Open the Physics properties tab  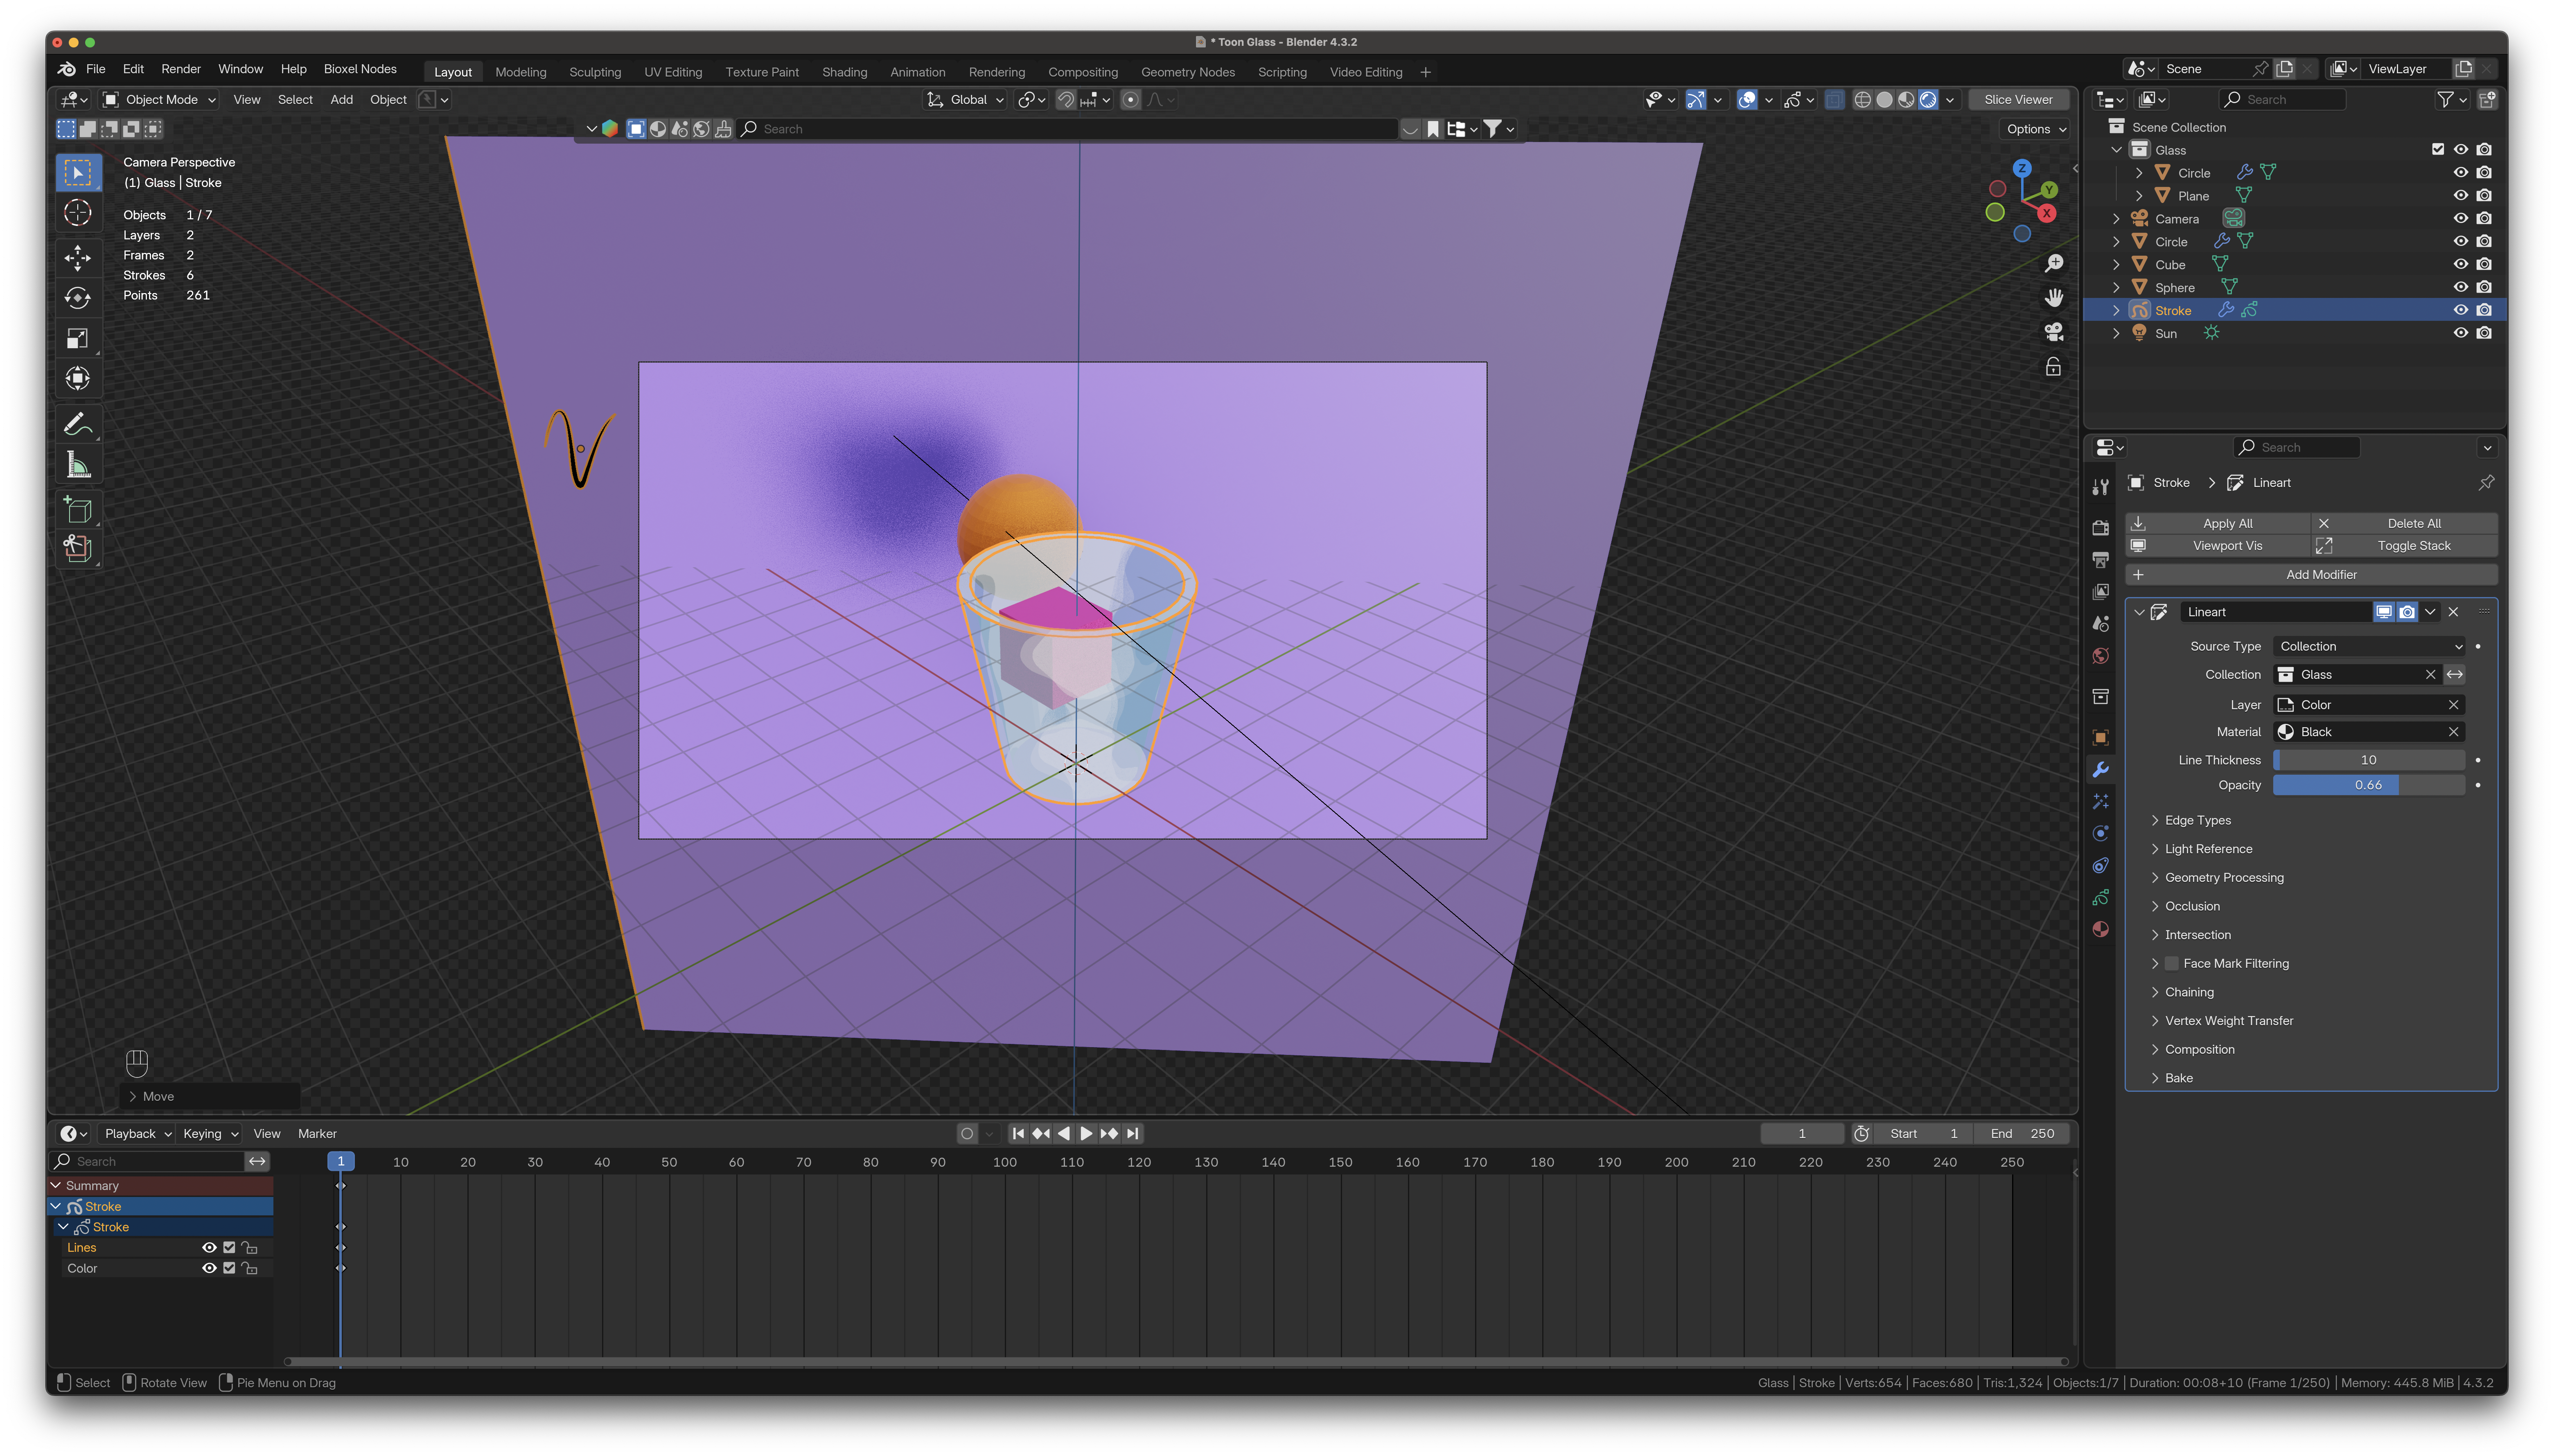click(x=2100, y=834)
